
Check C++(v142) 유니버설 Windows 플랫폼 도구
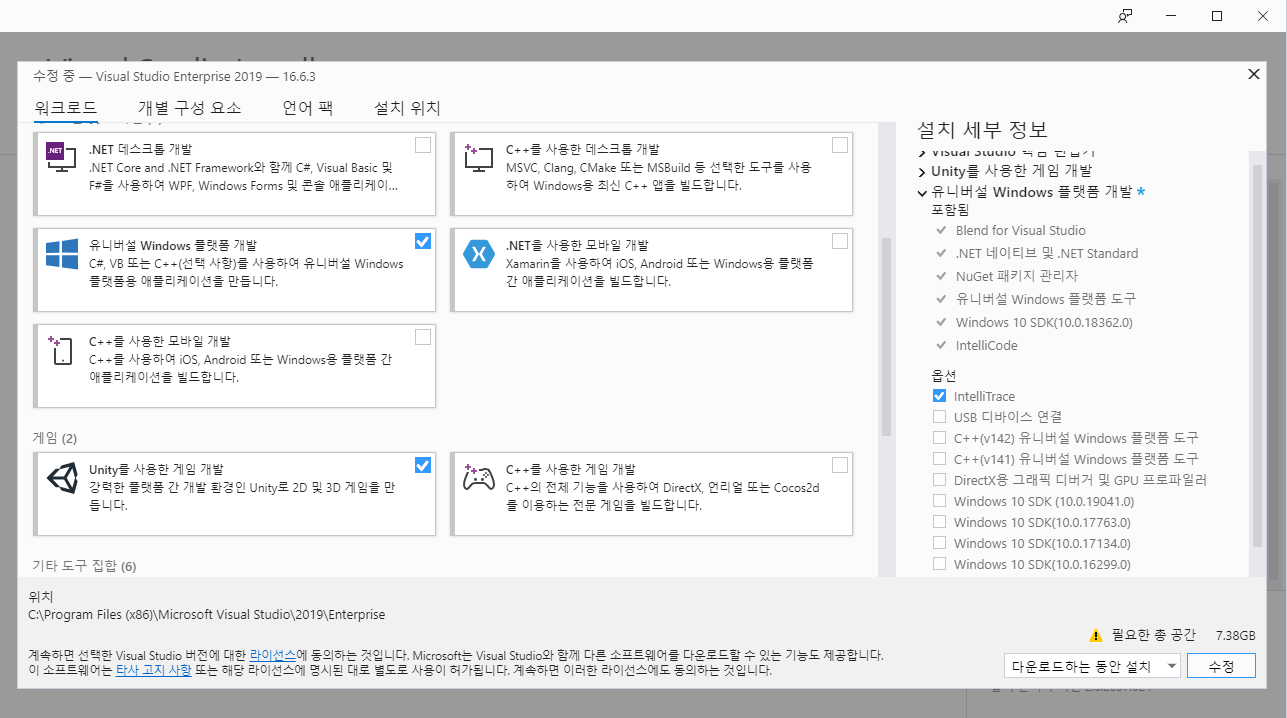pyautogui.click(x=939, y=438)
